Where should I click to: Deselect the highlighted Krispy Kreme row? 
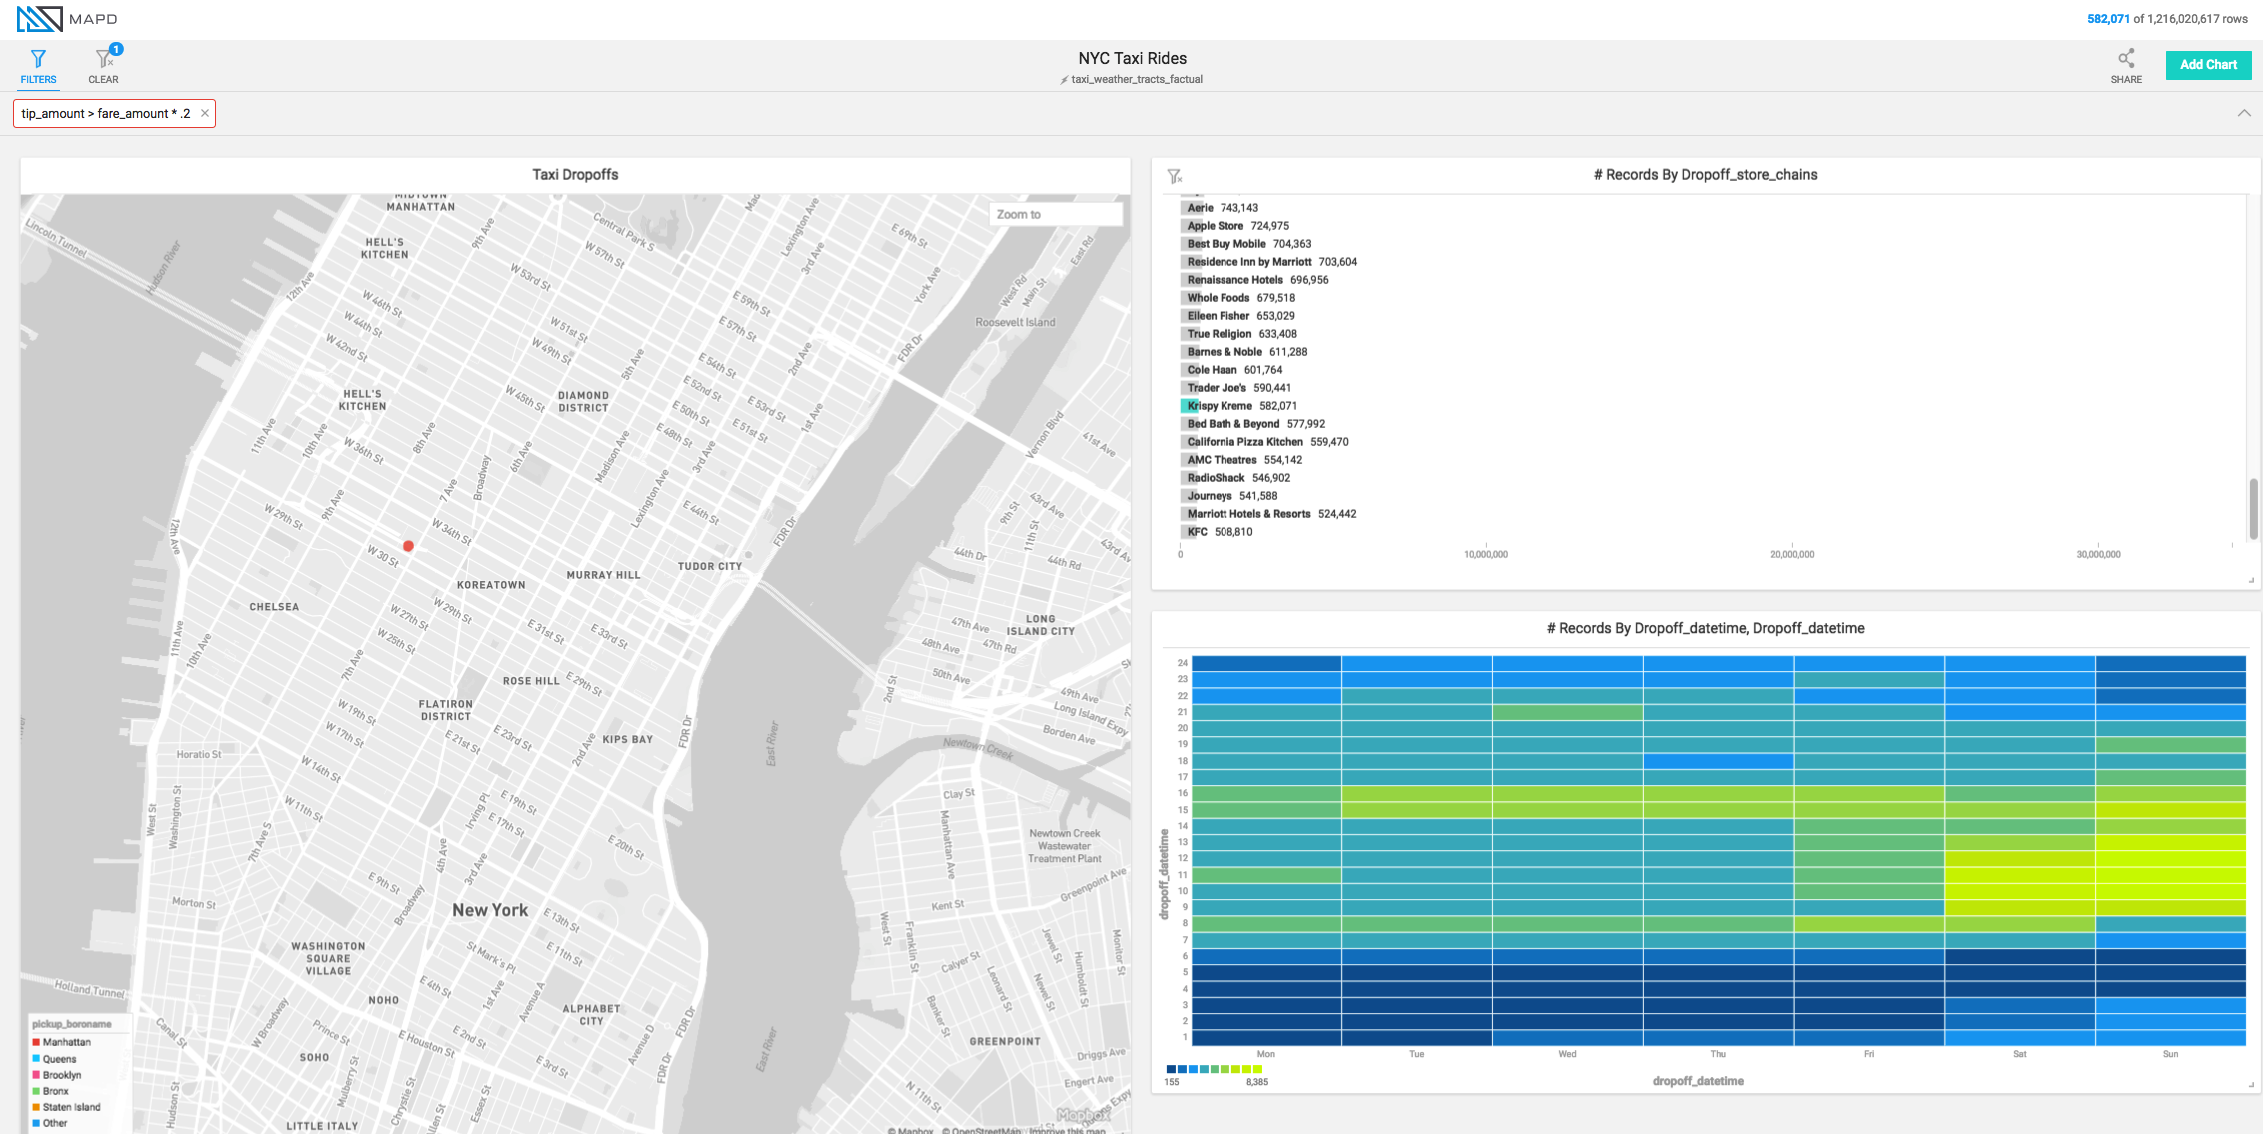tap(1241, 406)
